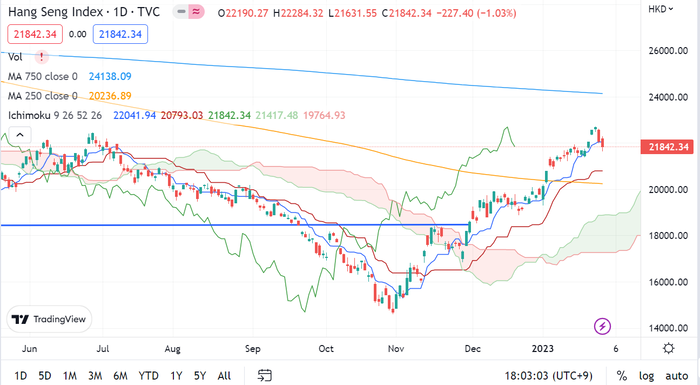Click the Ichimoku value 19764.93
Image resolution: width=700 pixels, height=385 pixels.
click(x=324, y=115)
